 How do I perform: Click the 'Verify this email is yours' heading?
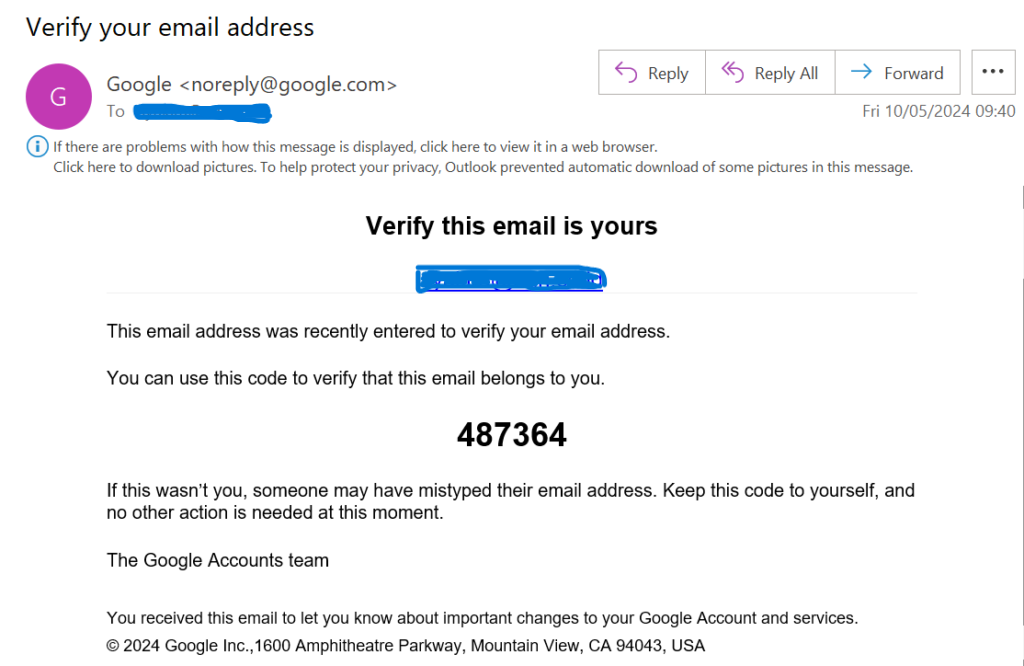pos(511,226)
